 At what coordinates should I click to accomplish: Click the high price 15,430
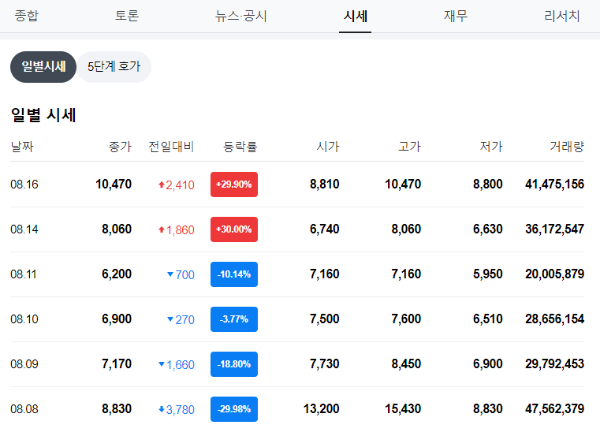point(403,409)
